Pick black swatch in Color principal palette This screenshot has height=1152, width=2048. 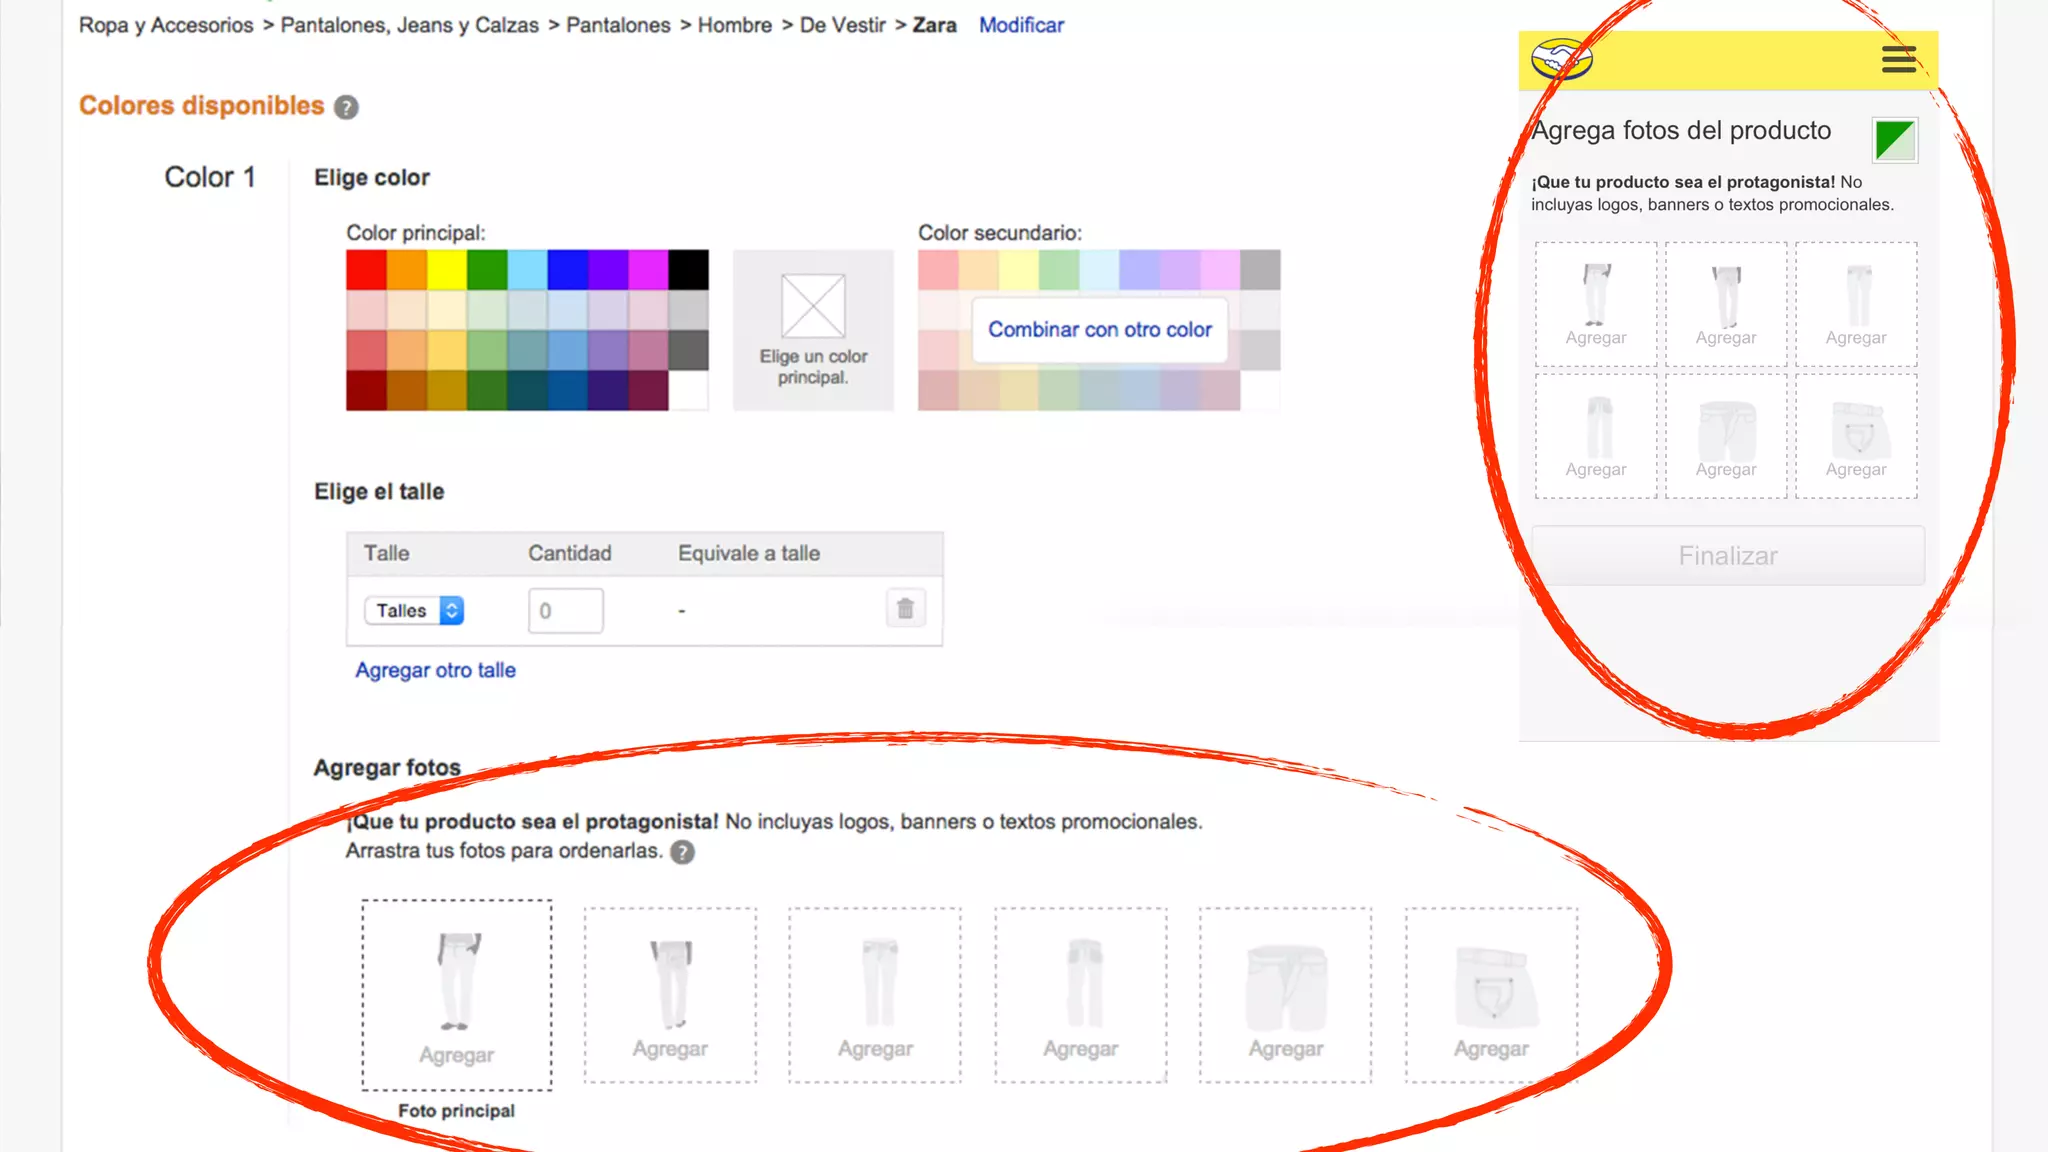tap(688, 270)
